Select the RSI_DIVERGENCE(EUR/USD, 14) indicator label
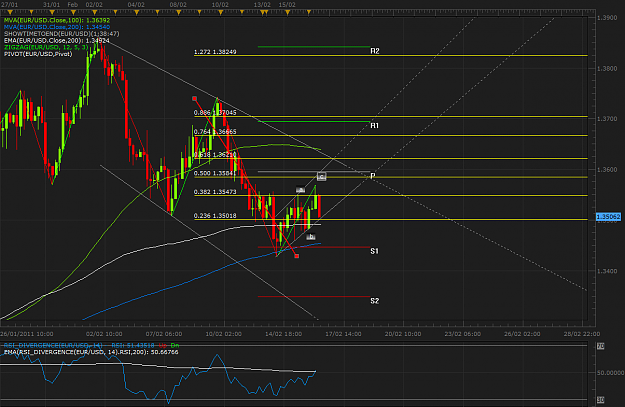 [x=53, y=345]
